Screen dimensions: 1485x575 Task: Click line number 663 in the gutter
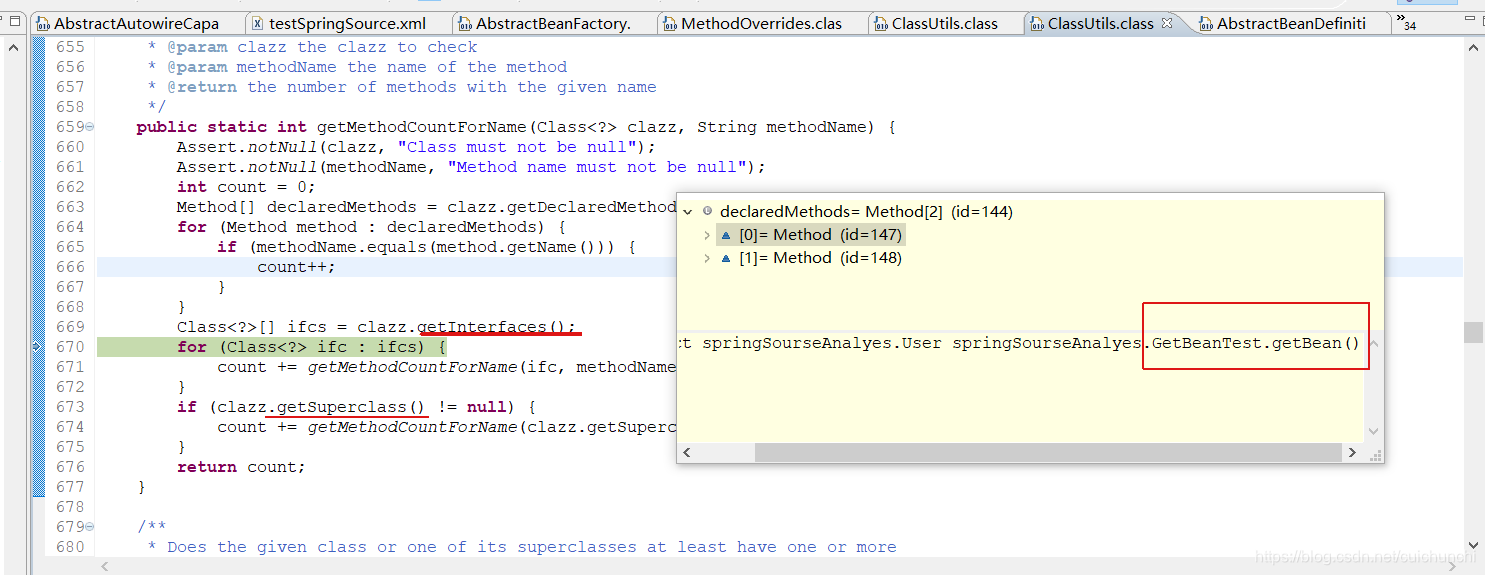(70, 207)
